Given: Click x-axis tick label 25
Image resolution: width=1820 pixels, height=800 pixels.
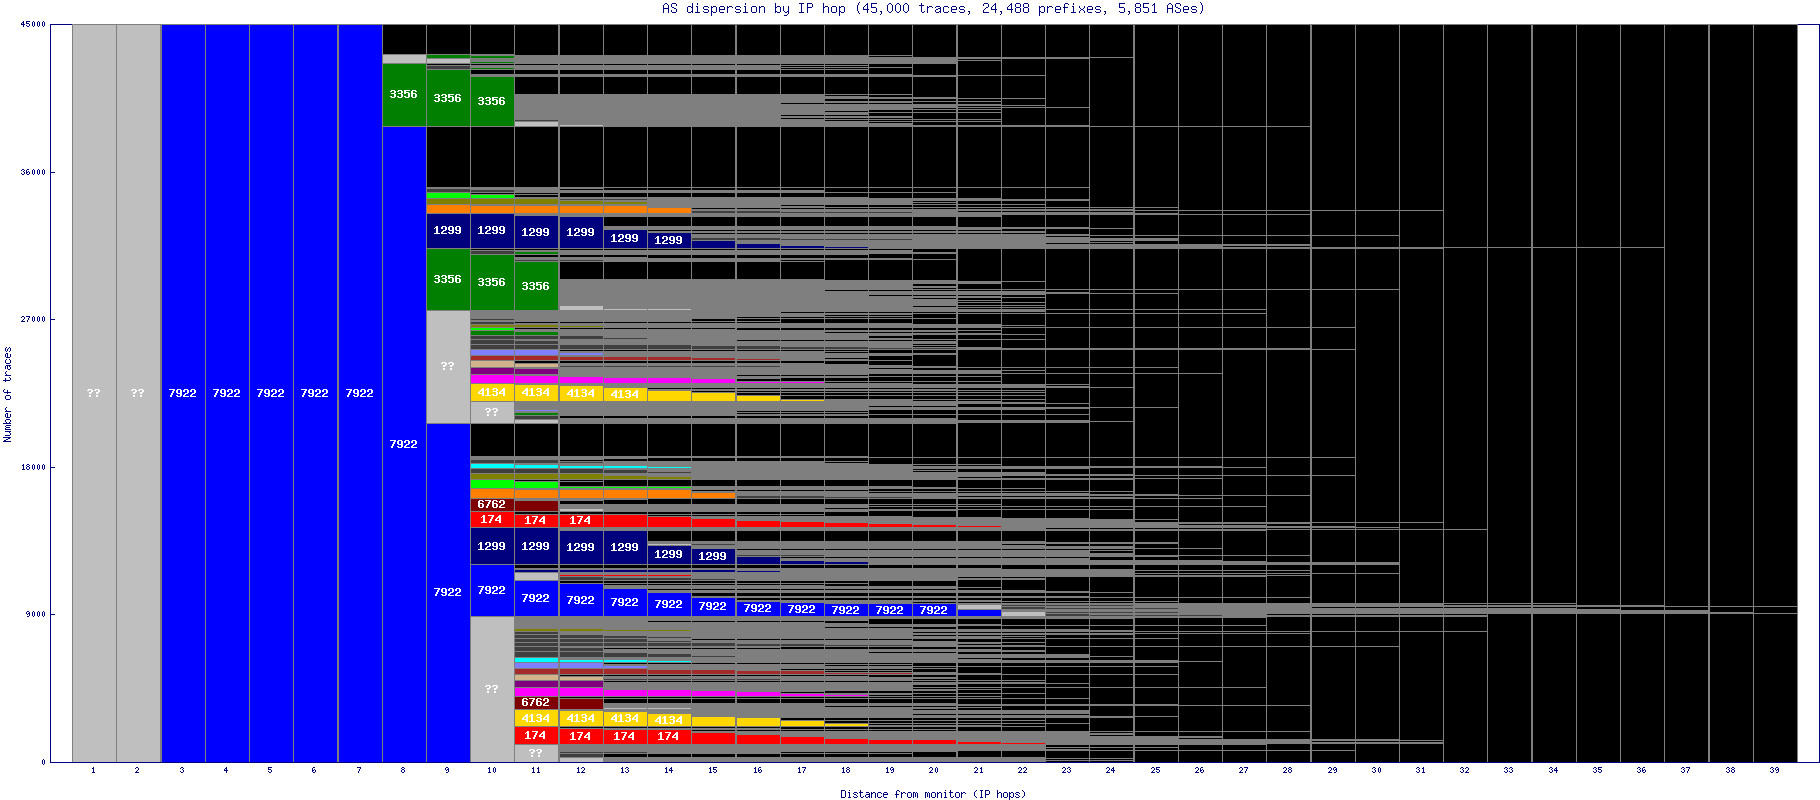Looking at the screenshot, I should pyautogui.click(x=1155, y=770).
